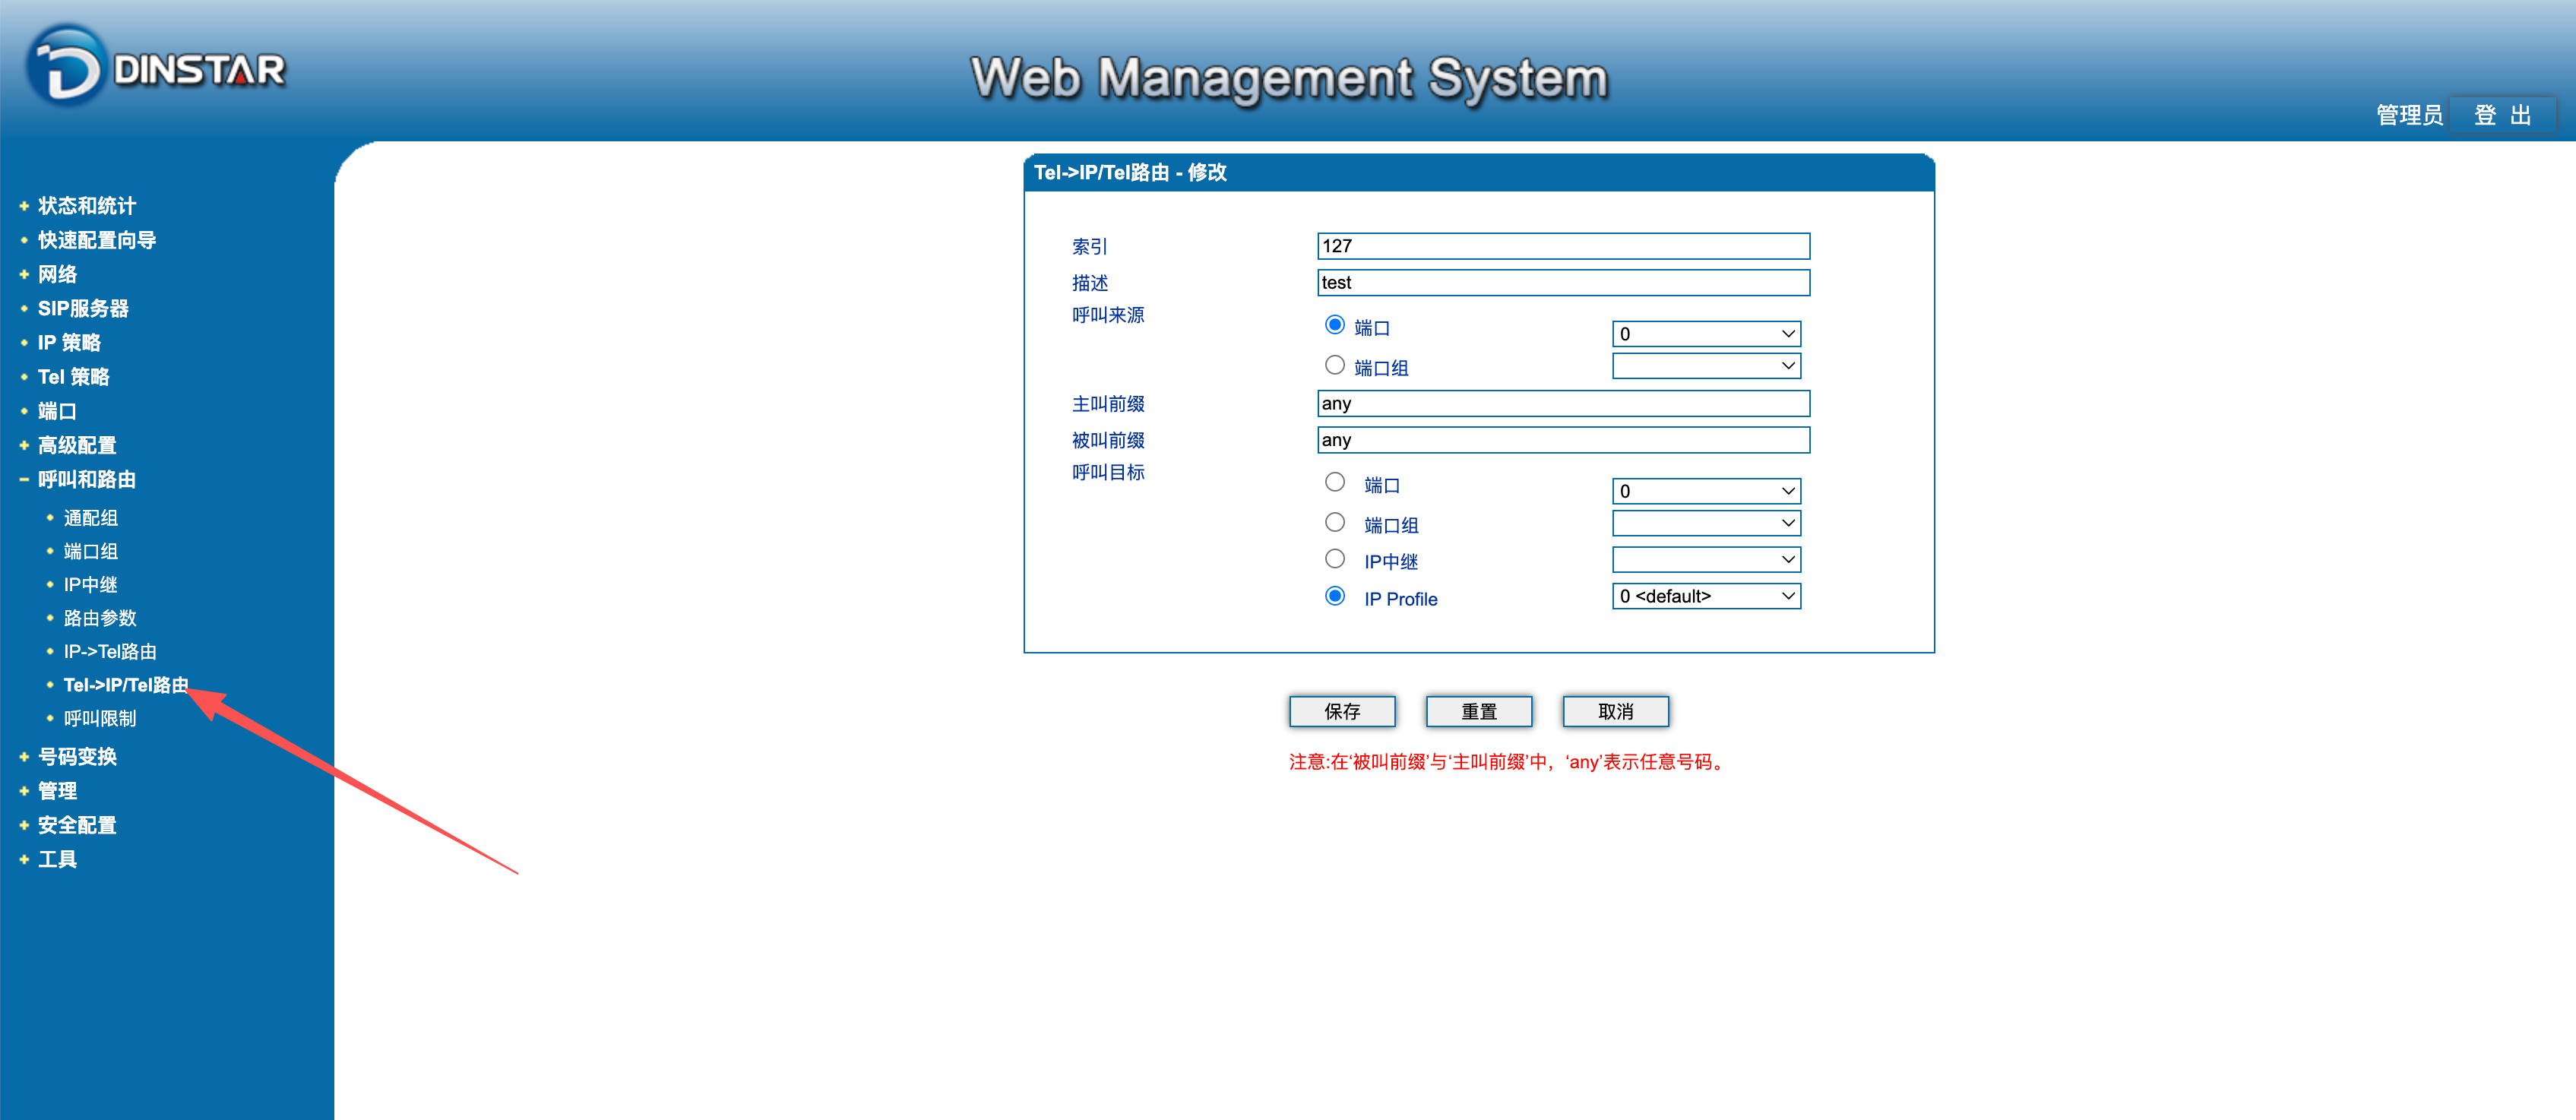This screenshot has width=2576, height=1120.
Task: Open the 端口 sidebar page
Action: pyautogui.click(x=57, y=411)
